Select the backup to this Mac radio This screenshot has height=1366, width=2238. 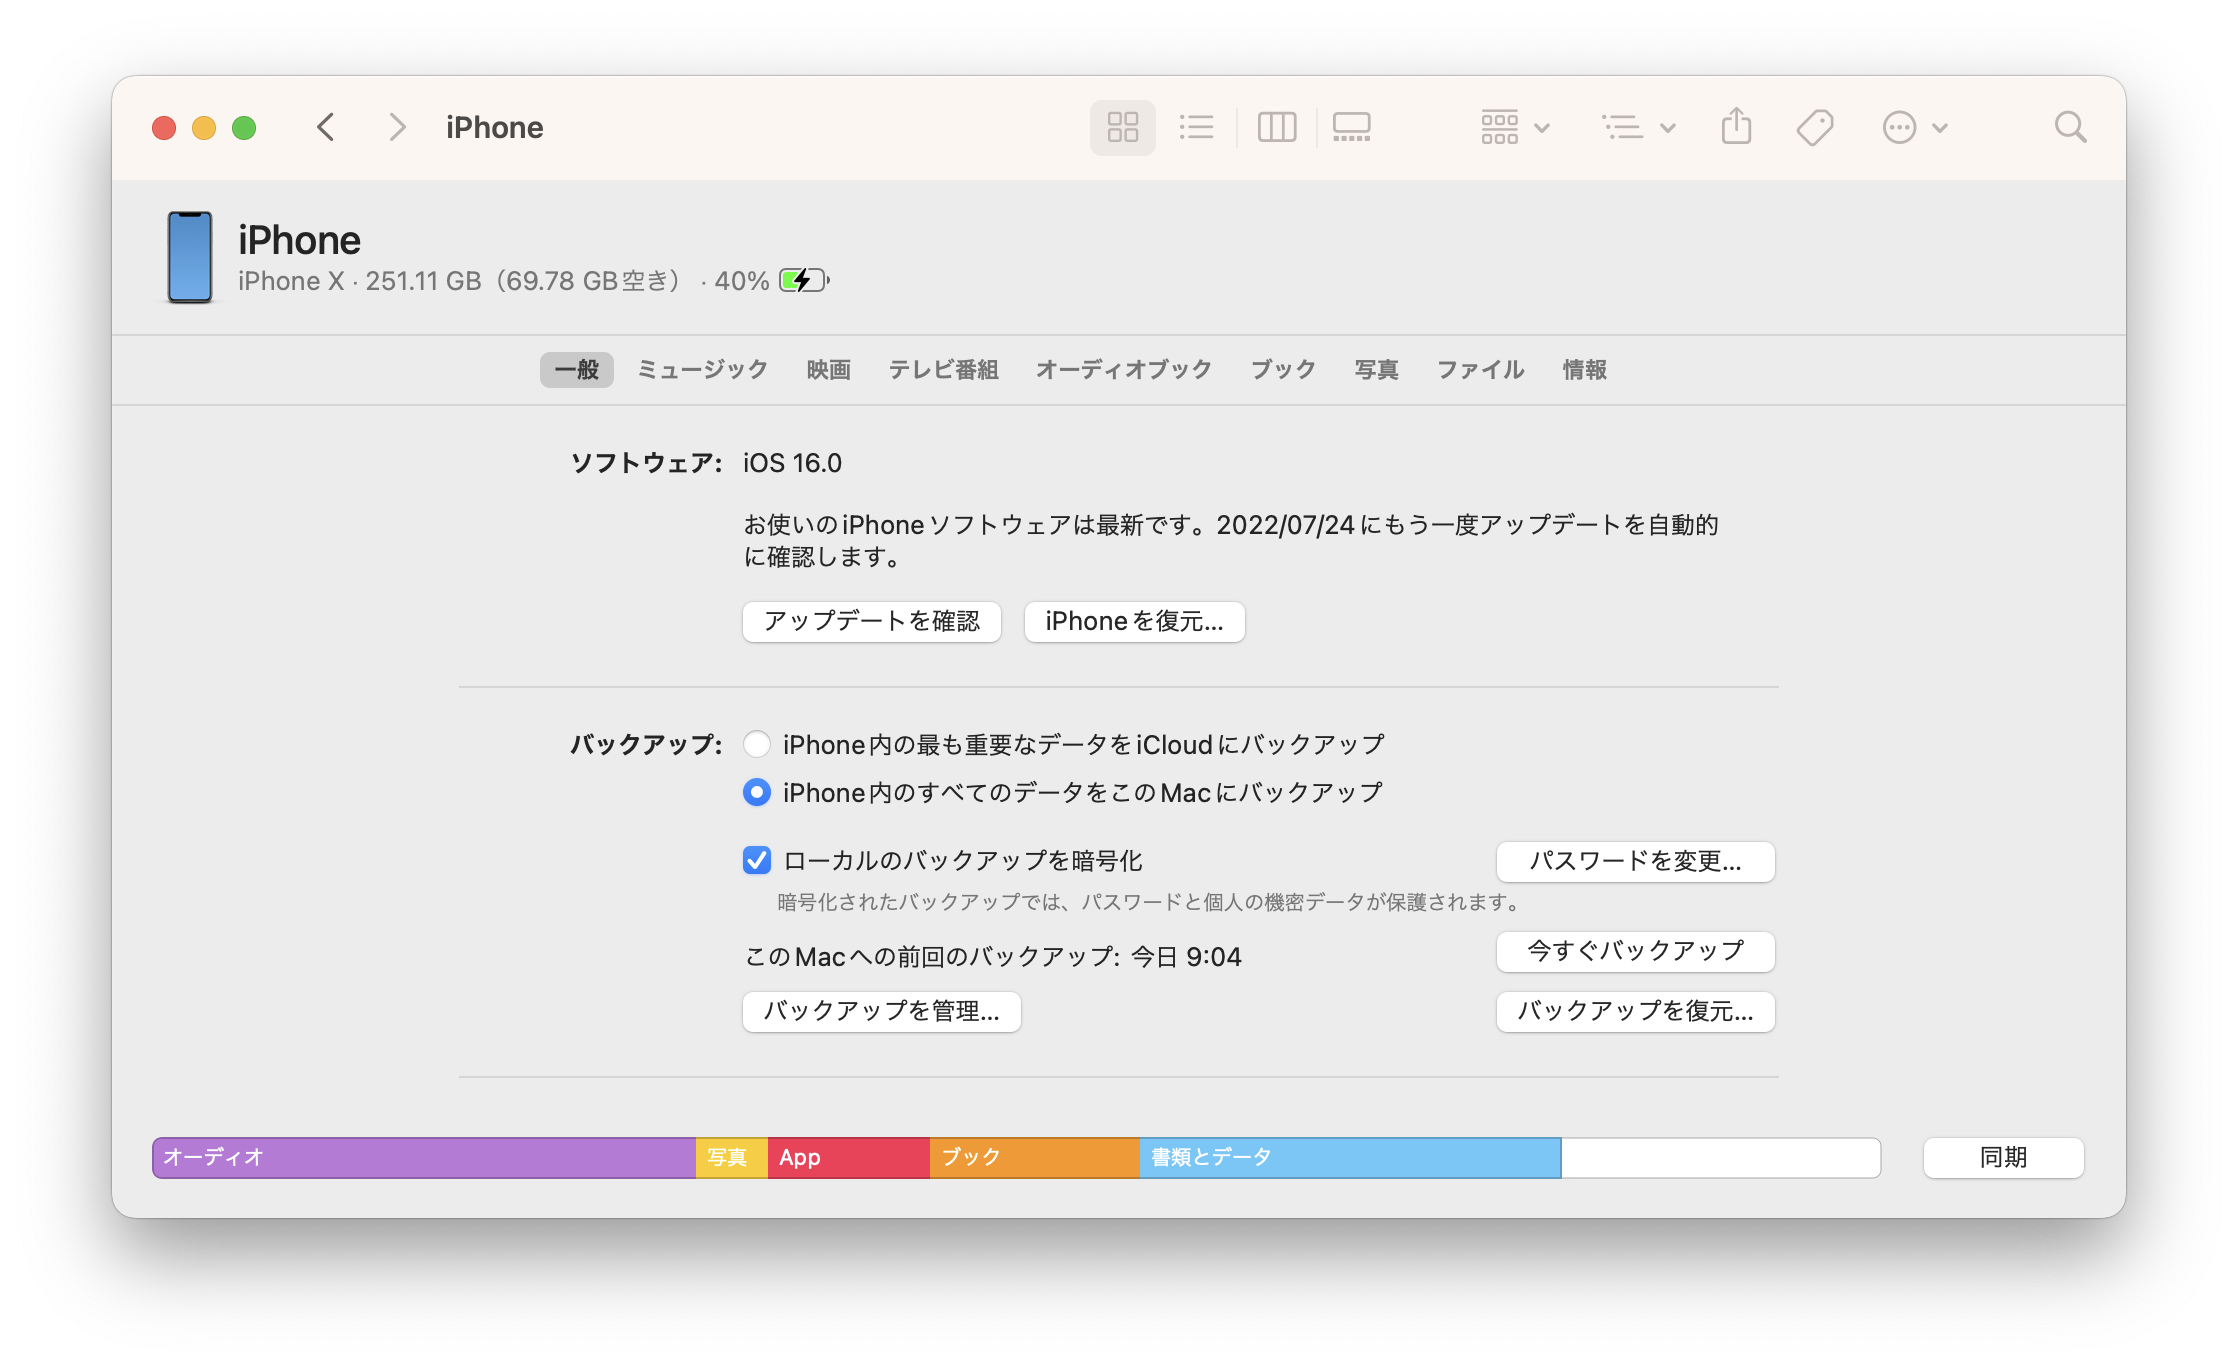point(757,792)
